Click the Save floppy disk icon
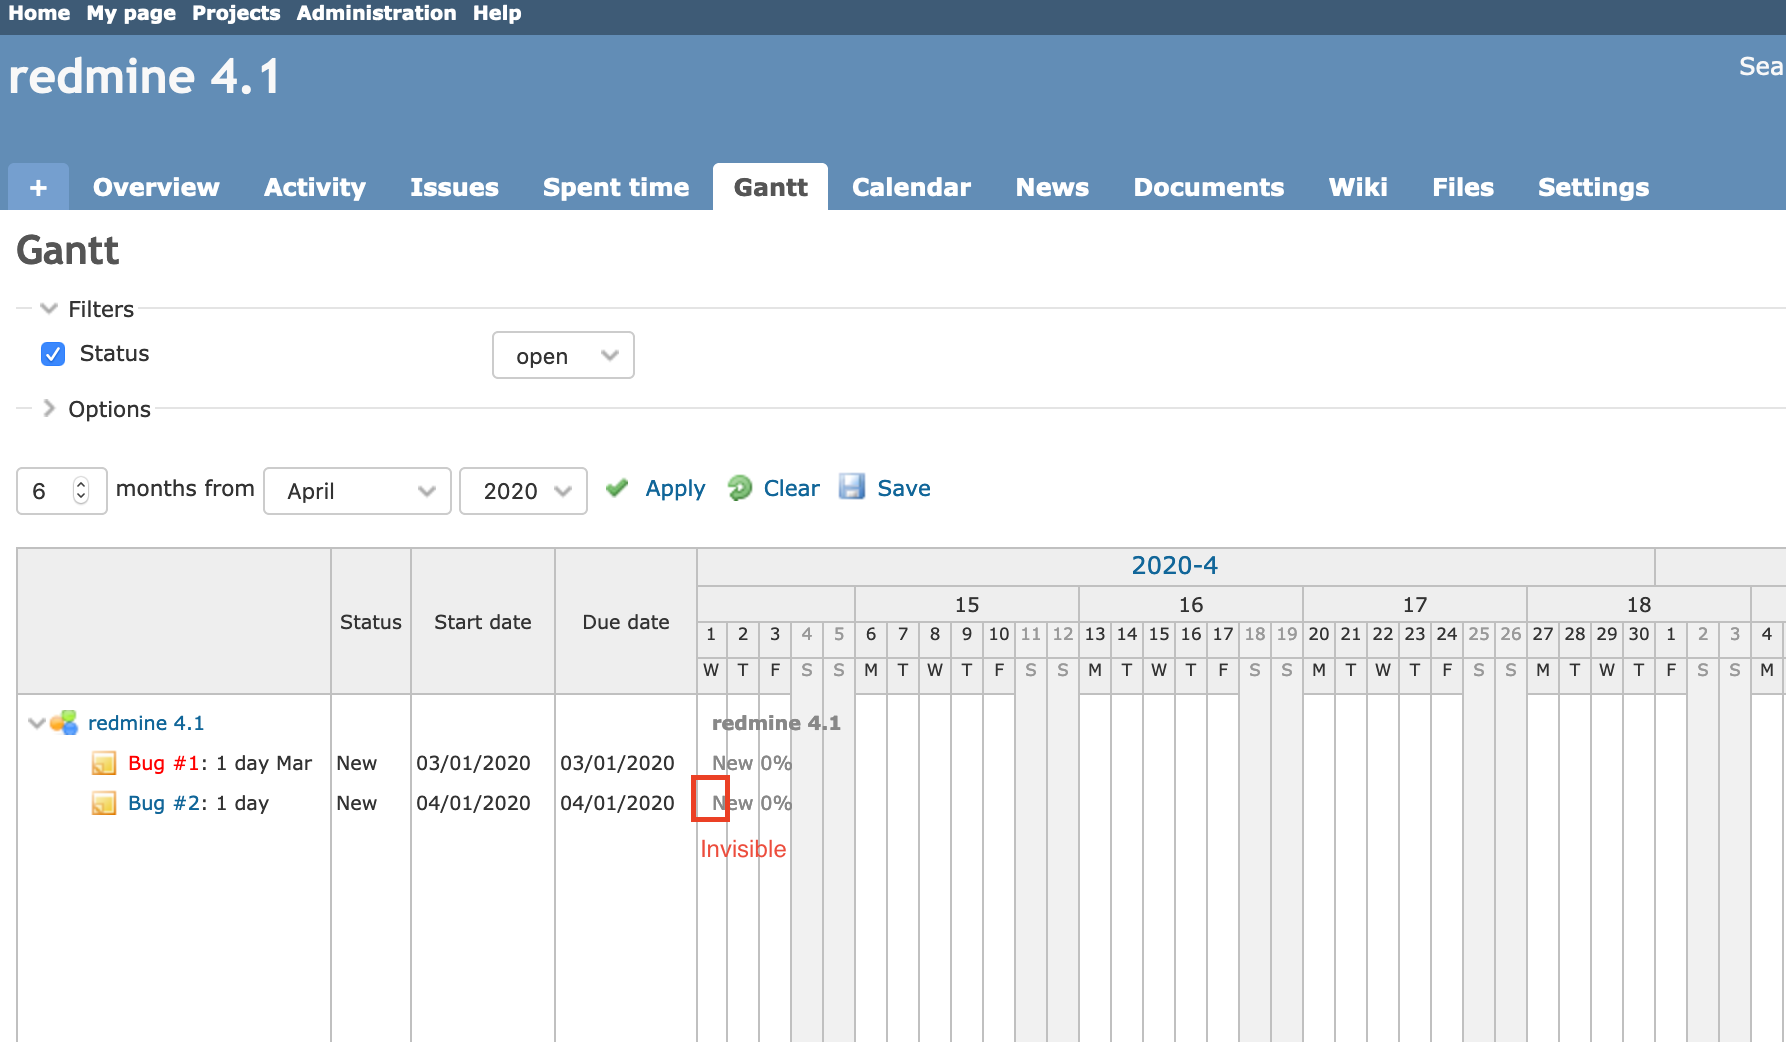 (852, 487)
